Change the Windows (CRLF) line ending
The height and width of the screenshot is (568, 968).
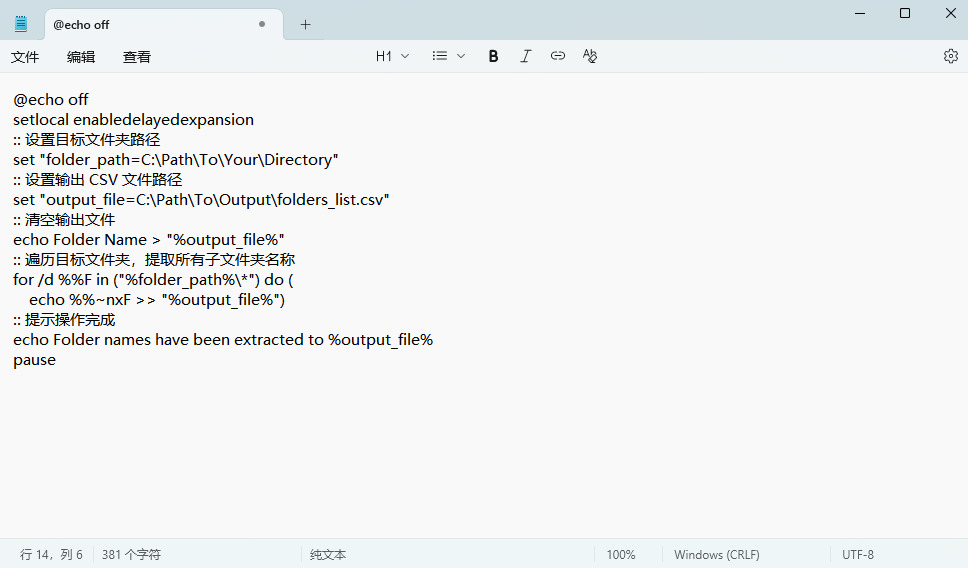(717, 554)
